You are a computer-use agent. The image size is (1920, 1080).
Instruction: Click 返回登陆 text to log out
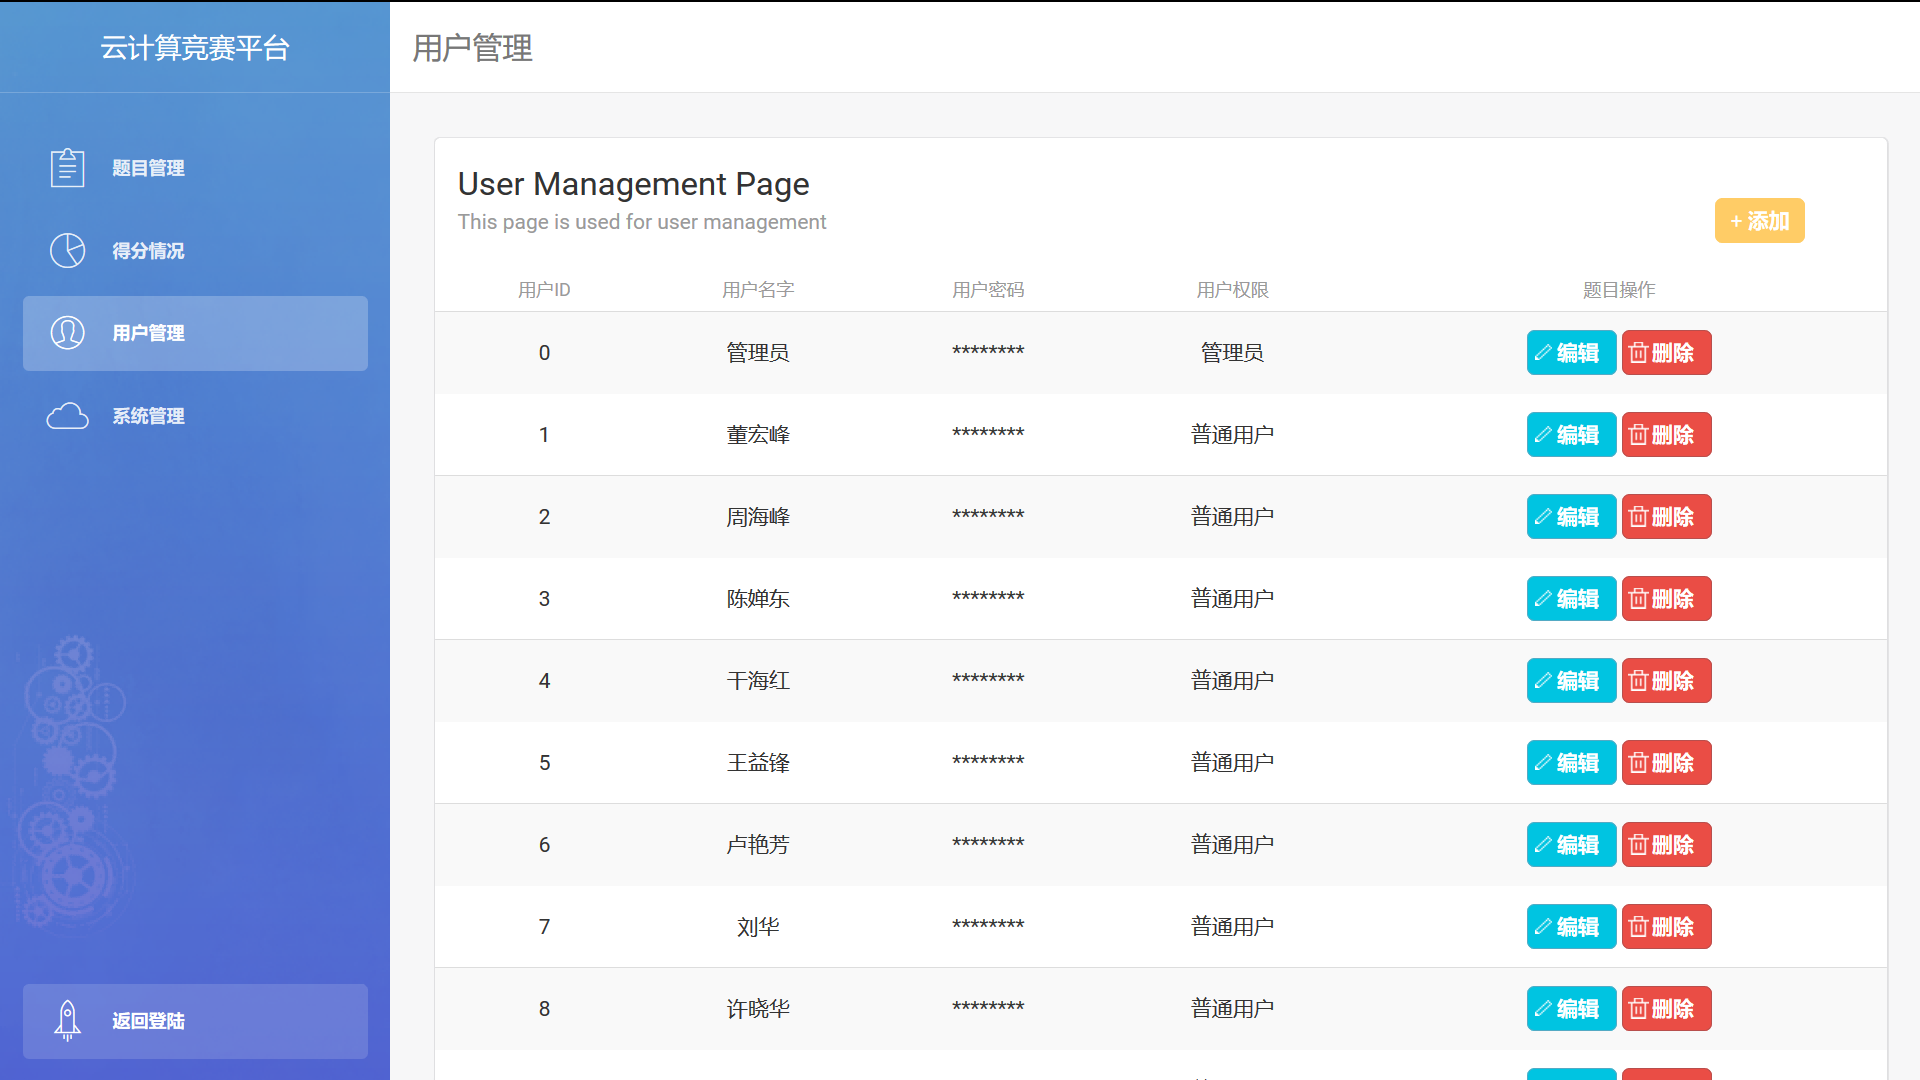pyautogui.click(x=148, y=1021)
